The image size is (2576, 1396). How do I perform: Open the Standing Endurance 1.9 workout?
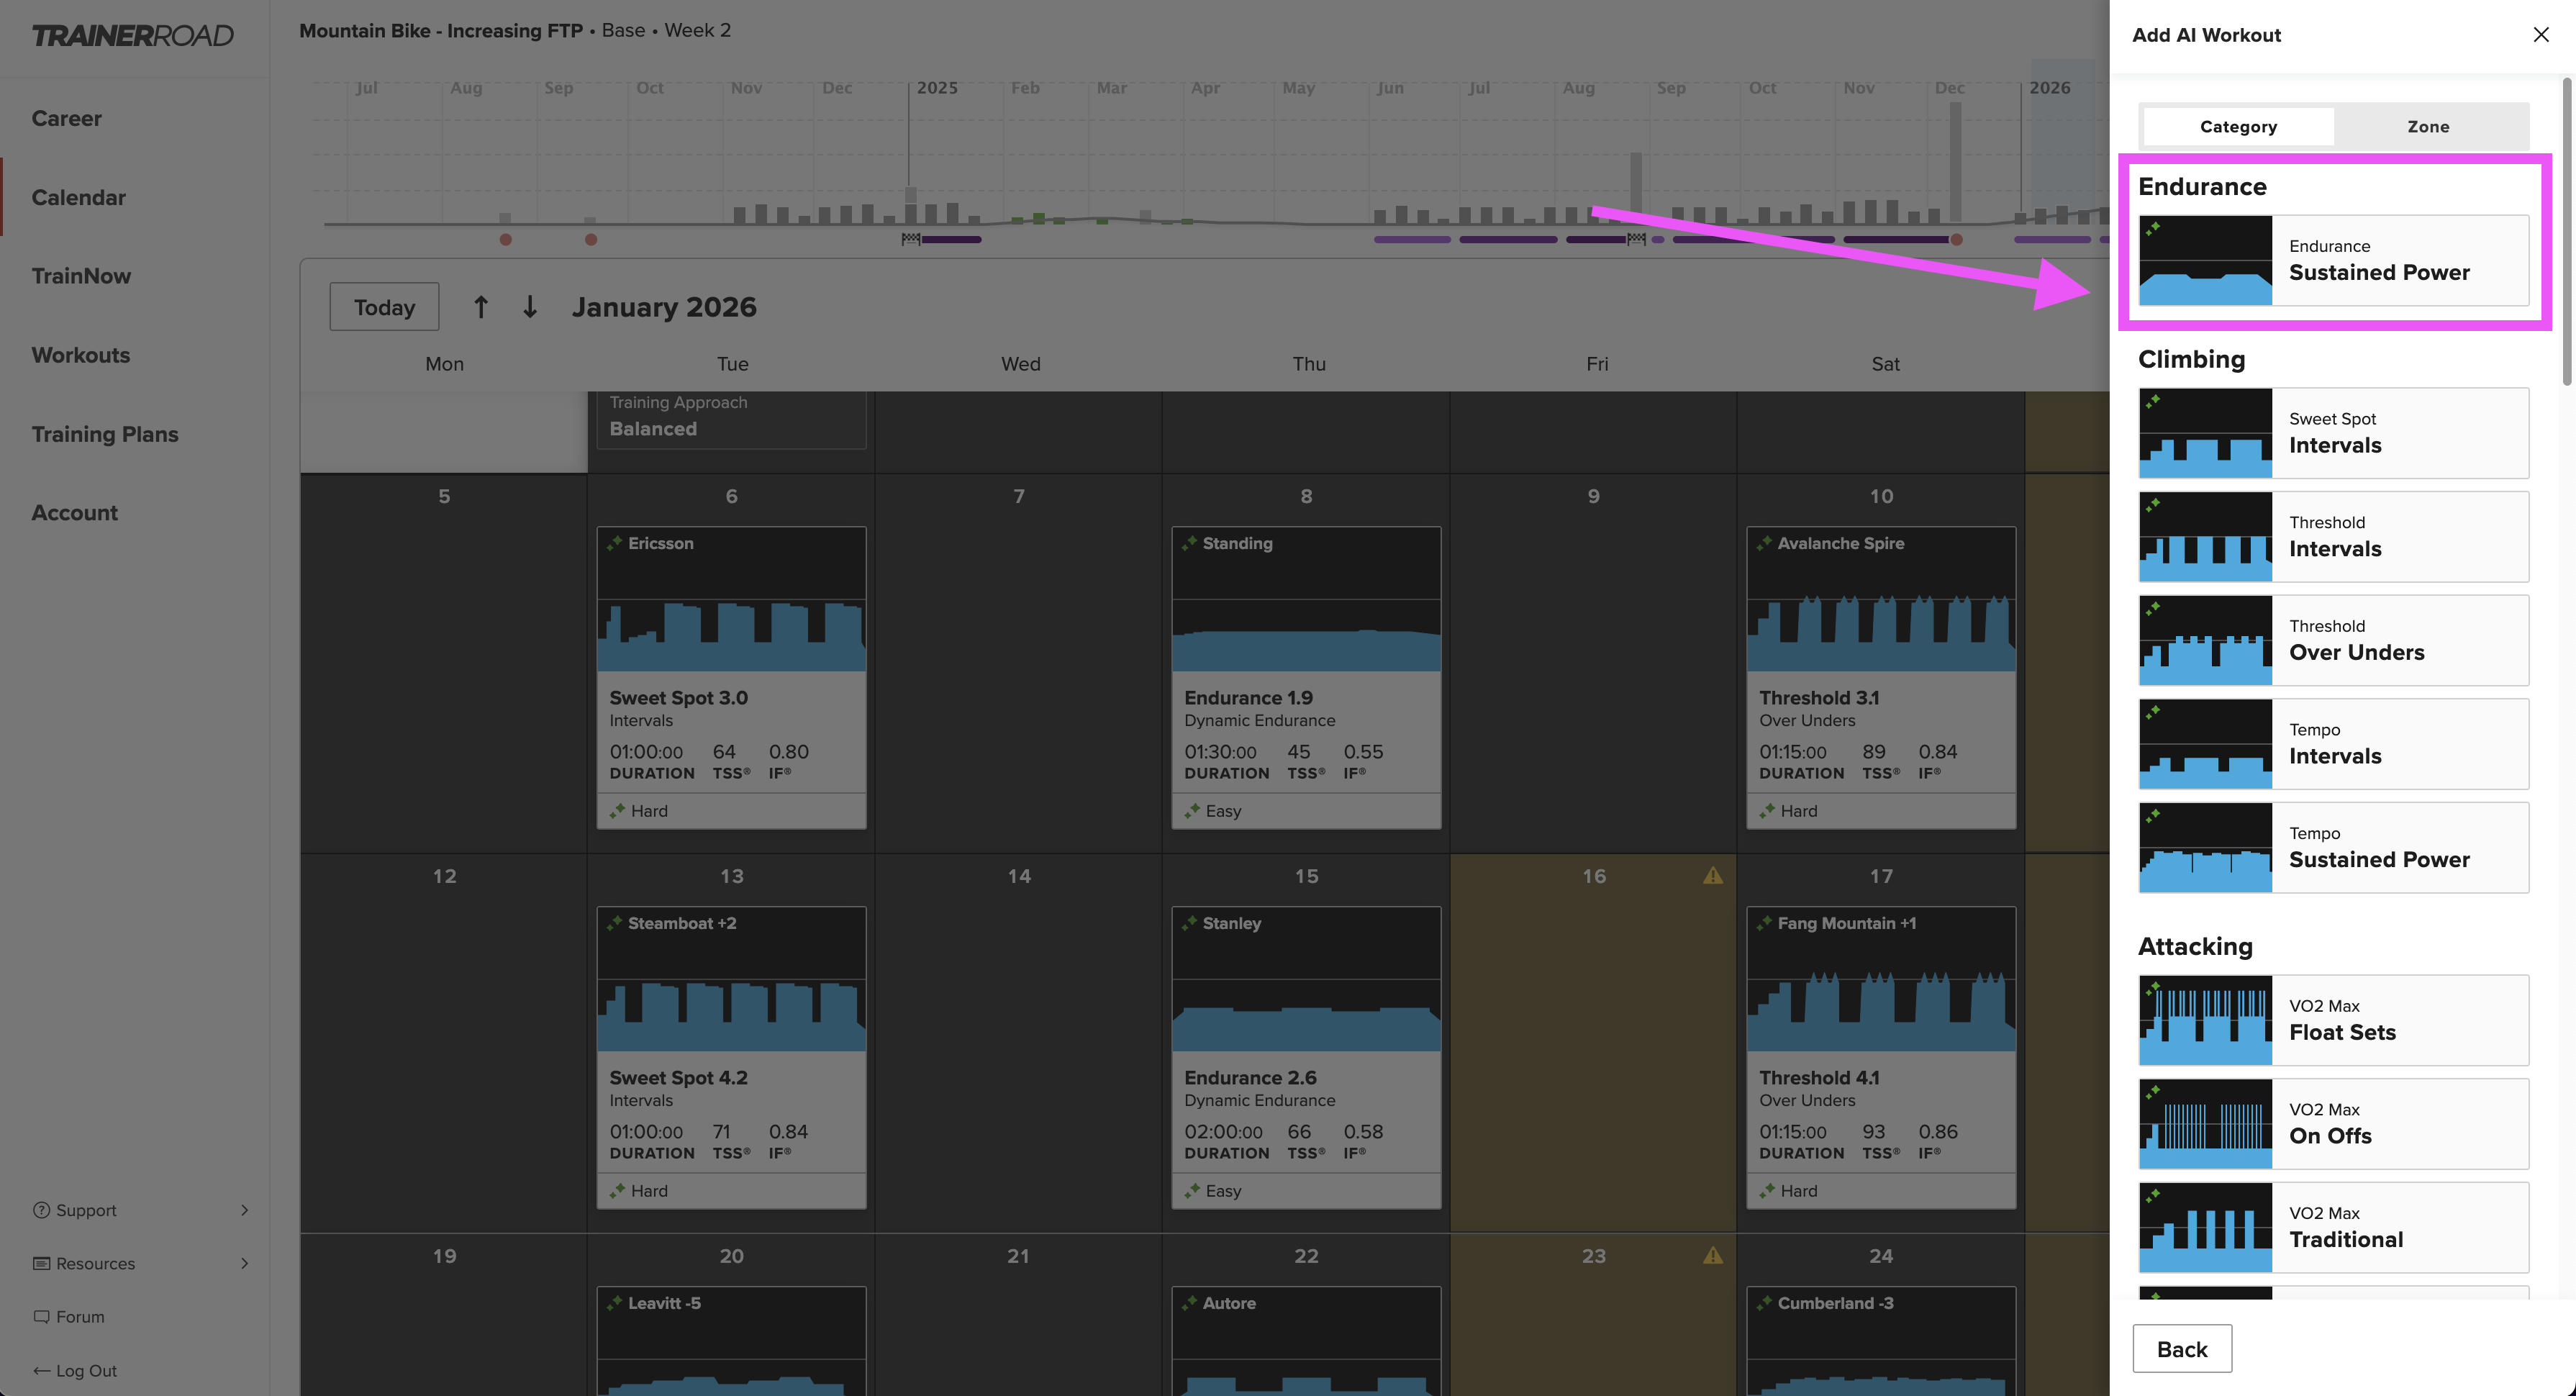(1306, 677)
